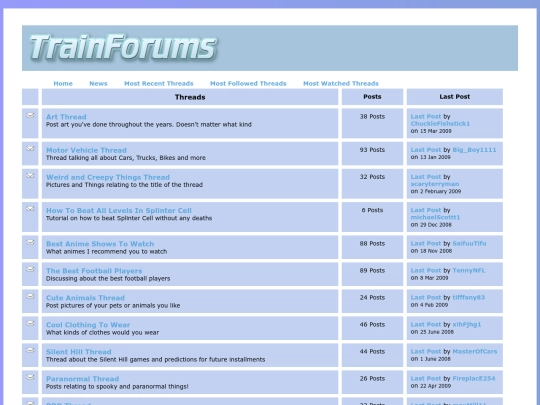Jump to Last Post in Motor Vehicle Thread
Screen dimensions: 540x405
click(426, 150)
